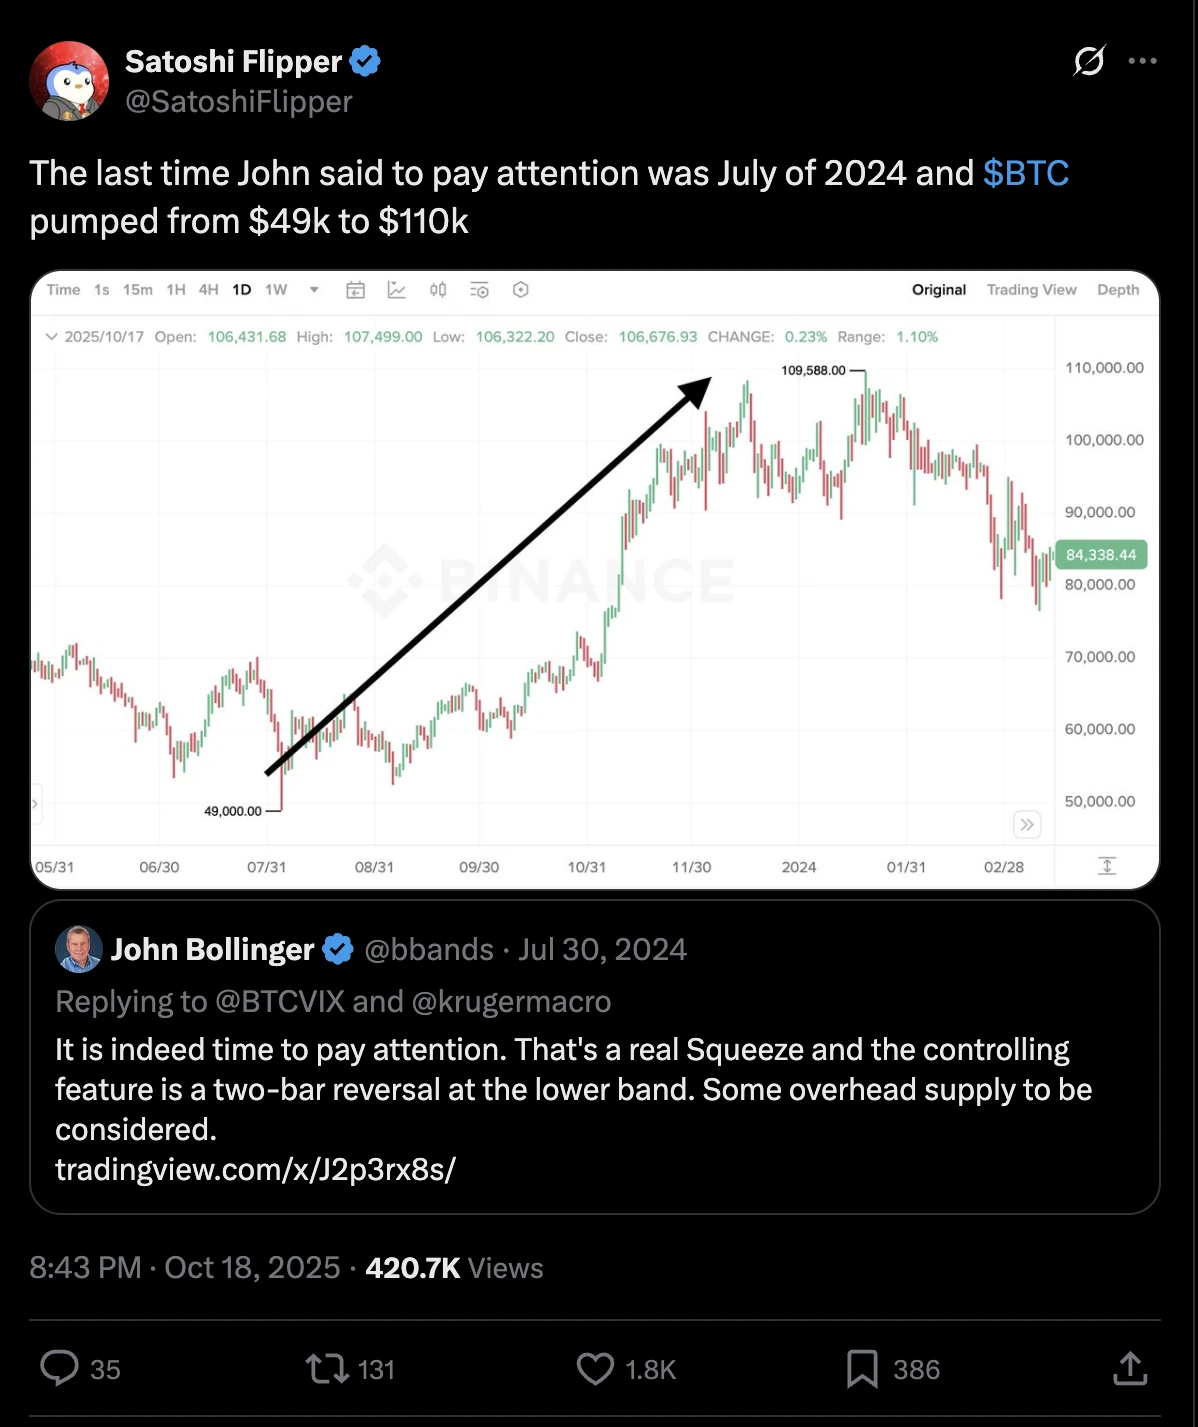Open the @SatoshiFlipper handle link

click(x=238, y=102)
